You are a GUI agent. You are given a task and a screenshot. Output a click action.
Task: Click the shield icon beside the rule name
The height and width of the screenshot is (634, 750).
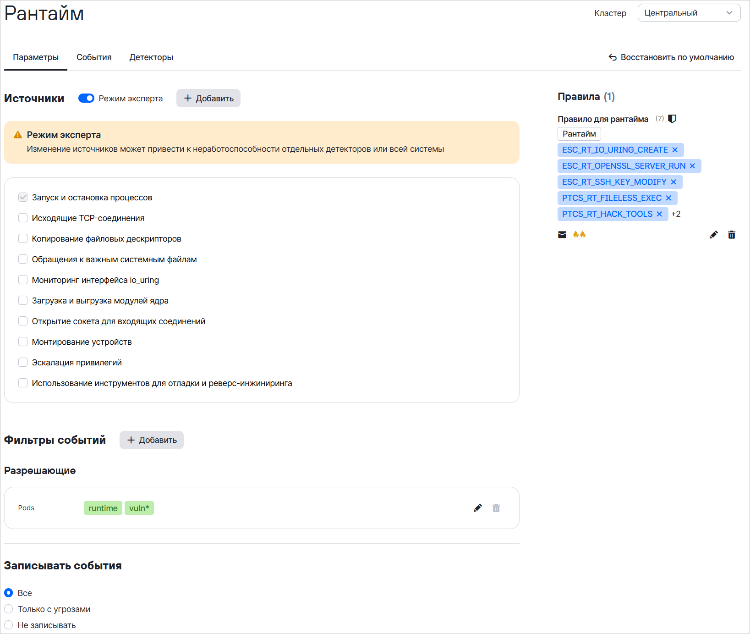tap(672, 119)
